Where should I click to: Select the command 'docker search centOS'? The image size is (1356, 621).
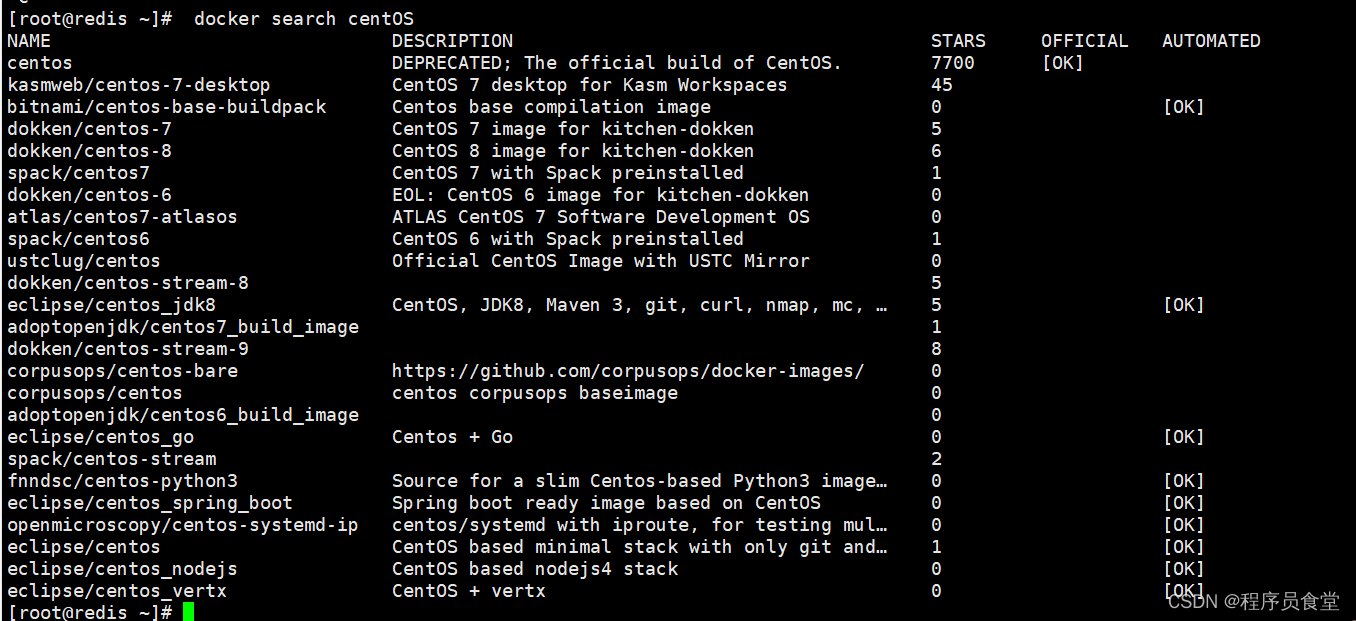(304, 19)
